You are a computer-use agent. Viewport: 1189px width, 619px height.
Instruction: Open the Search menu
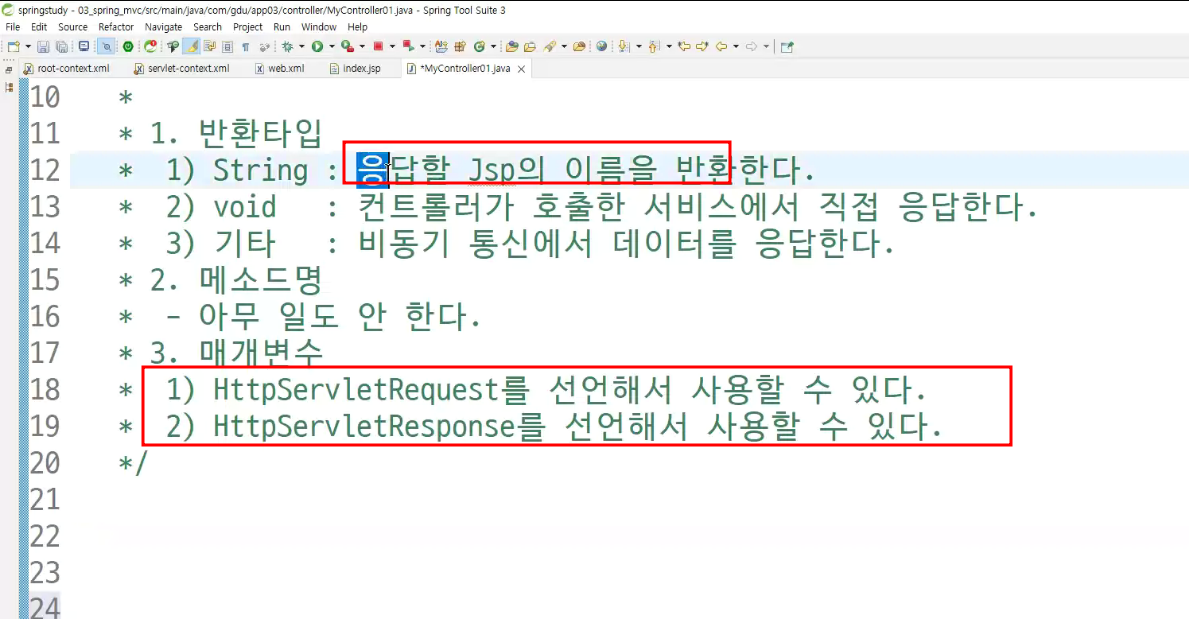207,27
